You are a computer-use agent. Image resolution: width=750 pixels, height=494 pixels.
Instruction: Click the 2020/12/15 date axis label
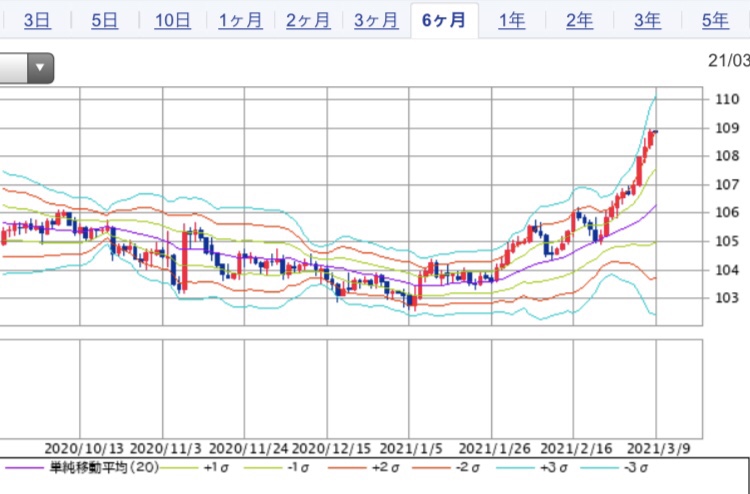[331, 449]
